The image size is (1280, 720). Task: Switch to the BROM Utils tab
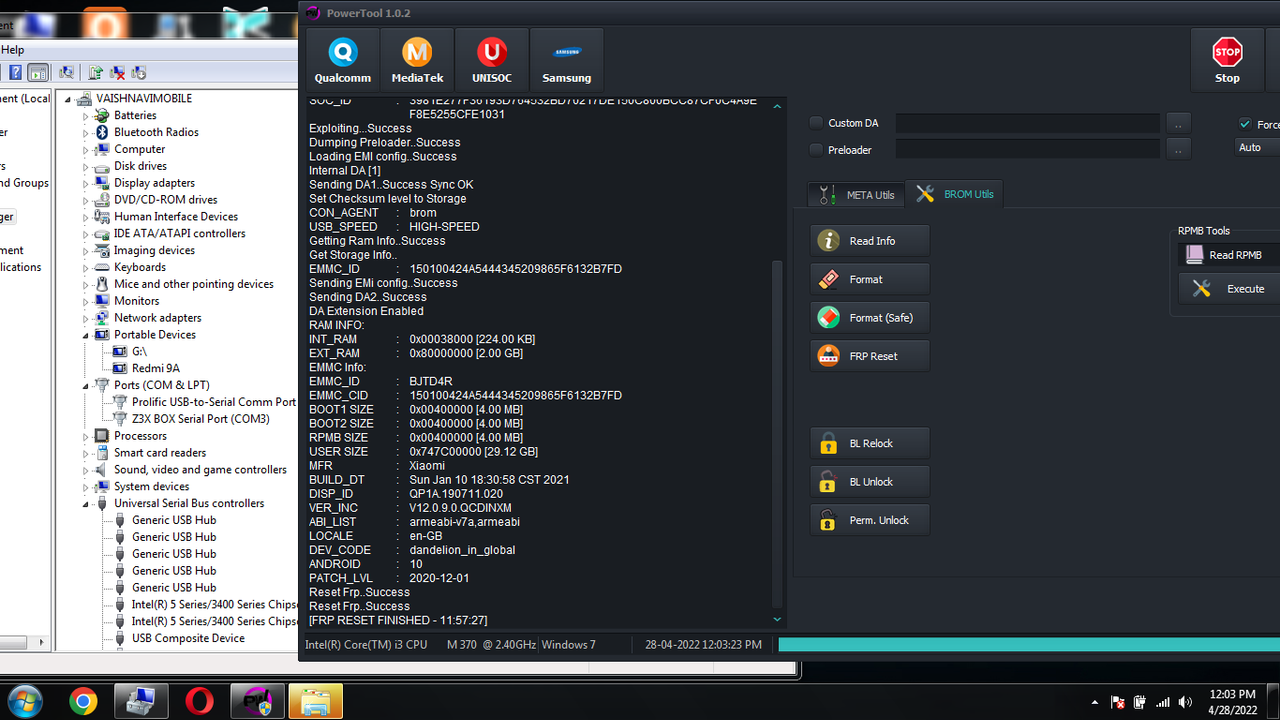[955, 194]
